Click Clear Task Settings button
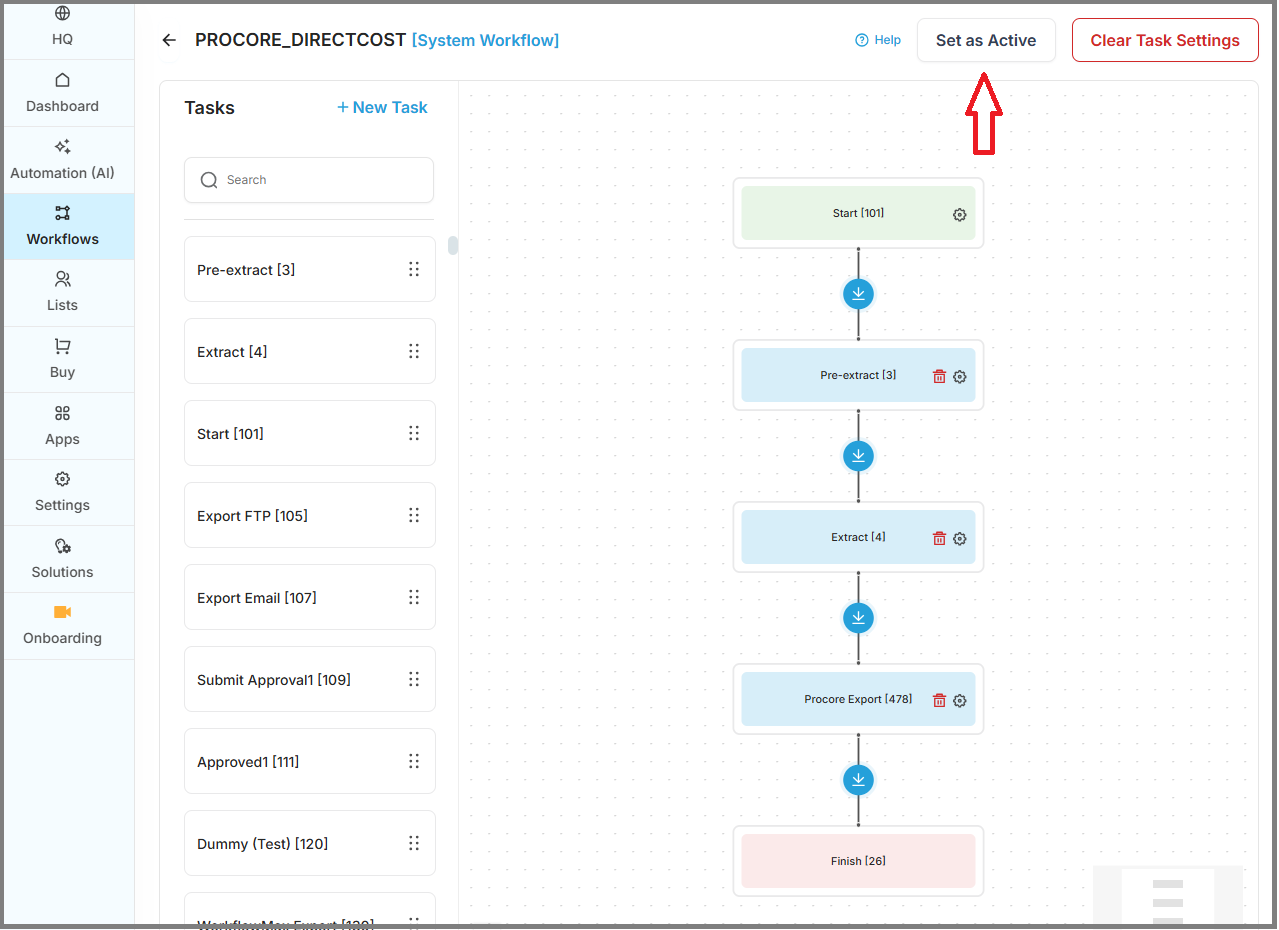The image size is (1279, 930). point(1165,40)
